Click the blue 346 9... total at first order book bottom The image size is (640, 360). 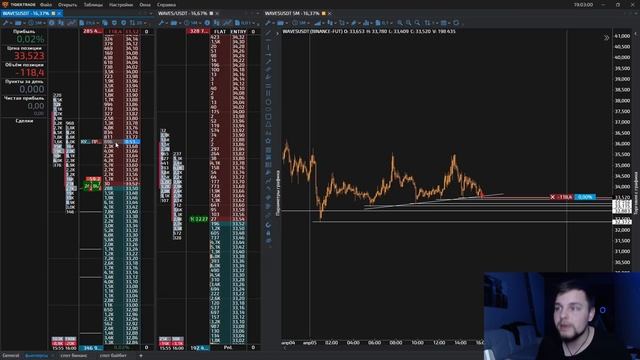tap(91, 348)
